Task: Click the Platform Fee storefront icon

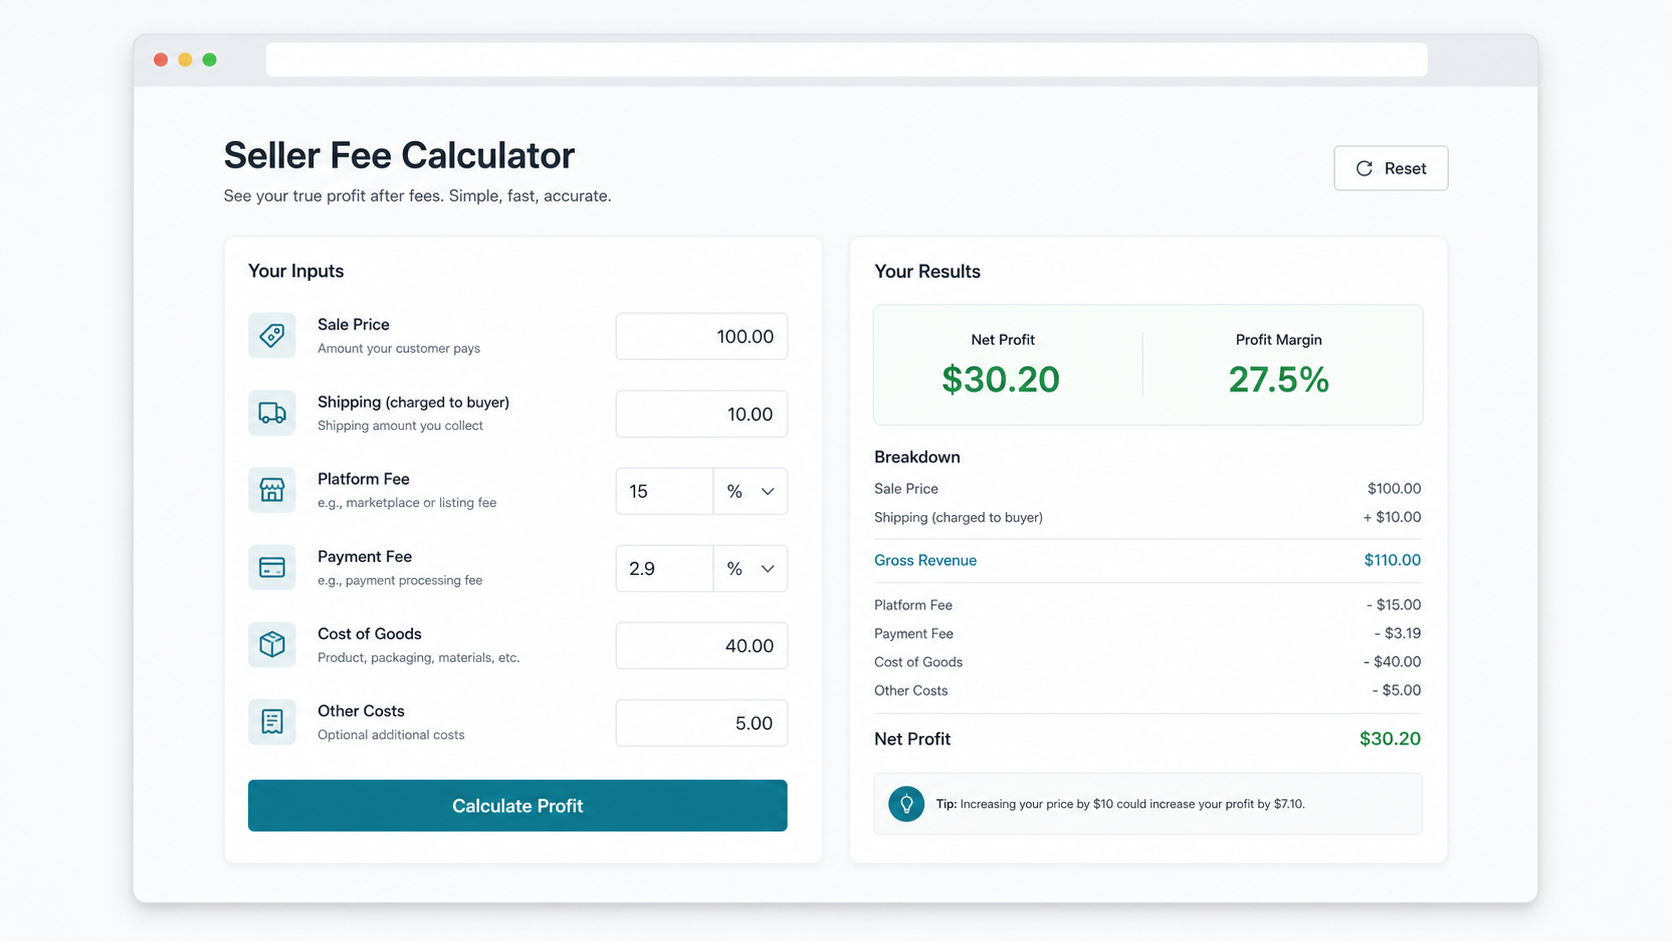Action: [272, 490]
